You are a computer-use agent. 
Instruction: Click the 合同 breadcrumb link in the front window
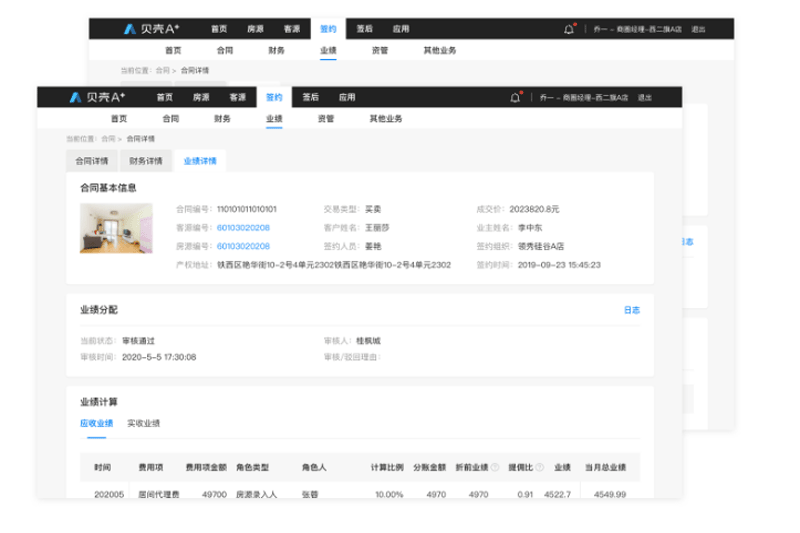click(107, 139)
